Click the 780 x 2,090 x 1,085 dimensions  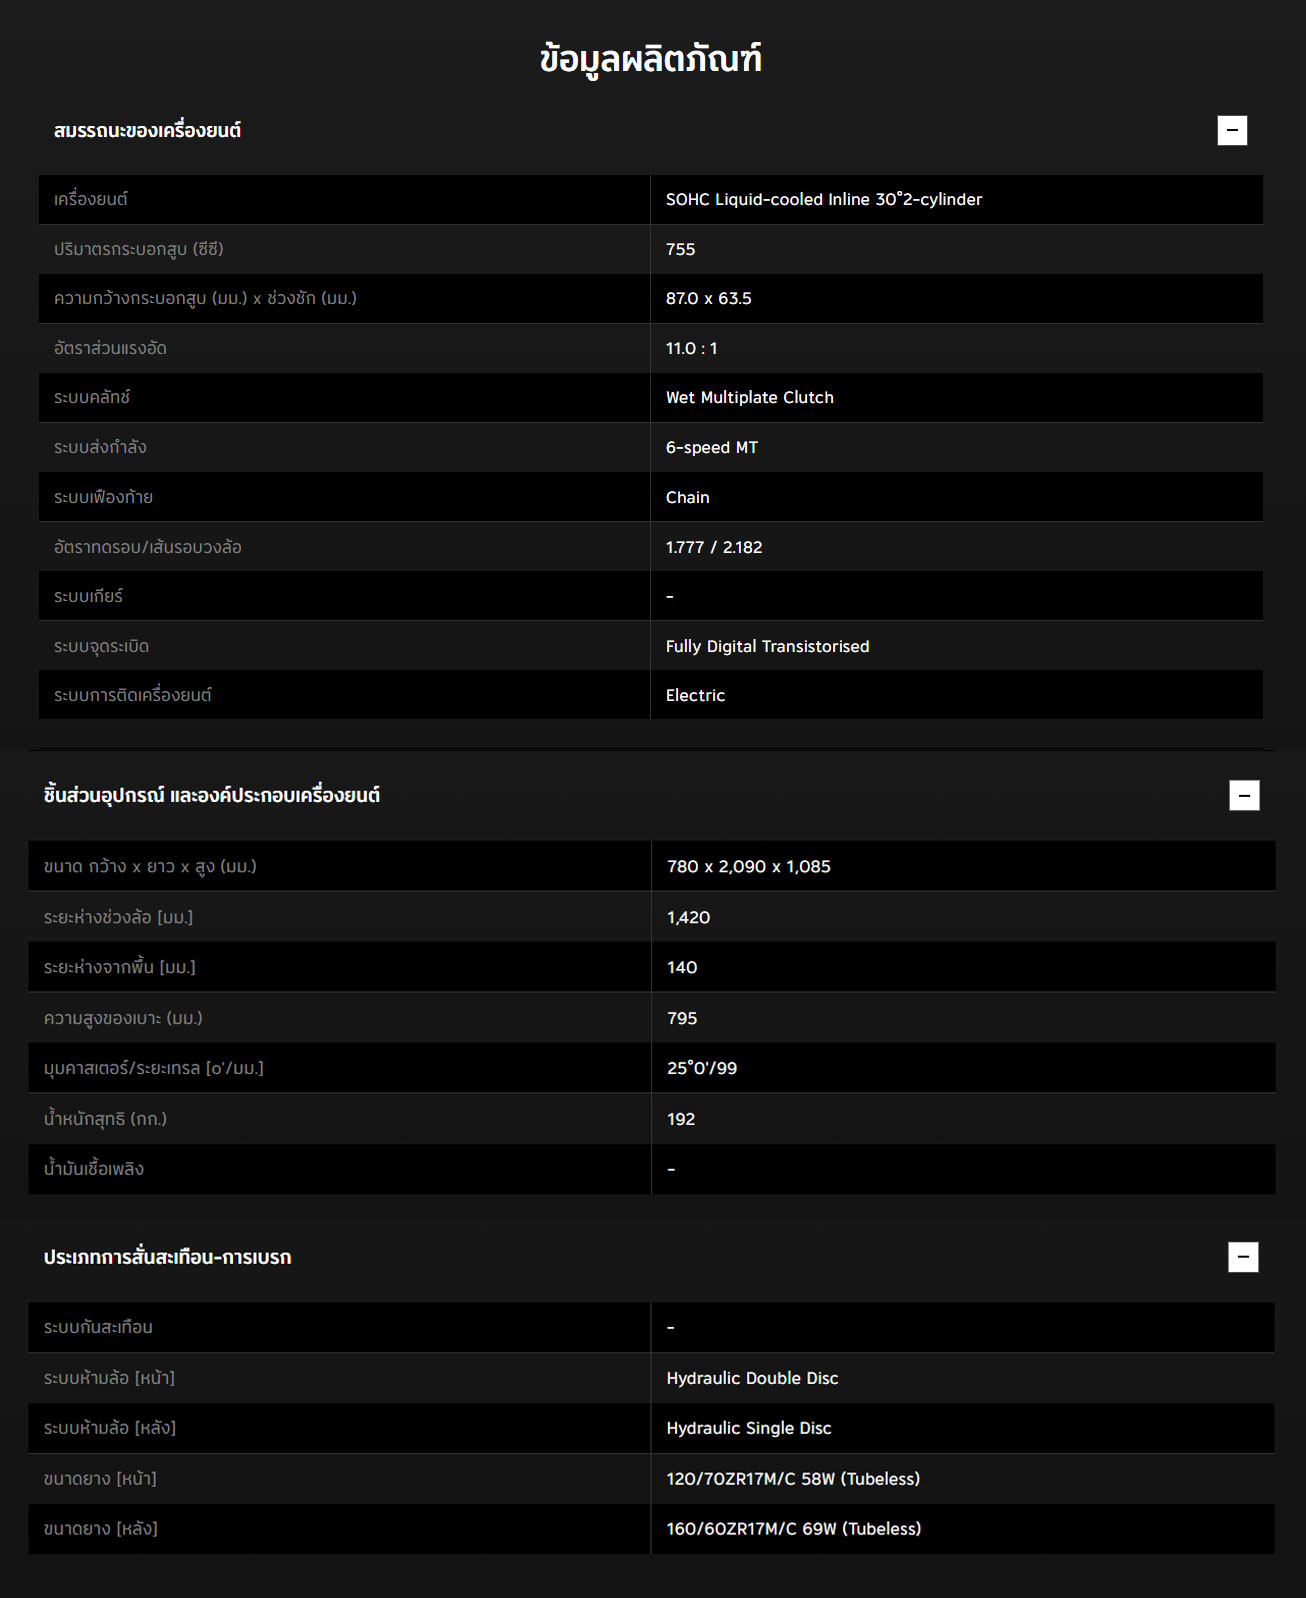(x=748, y=866)
